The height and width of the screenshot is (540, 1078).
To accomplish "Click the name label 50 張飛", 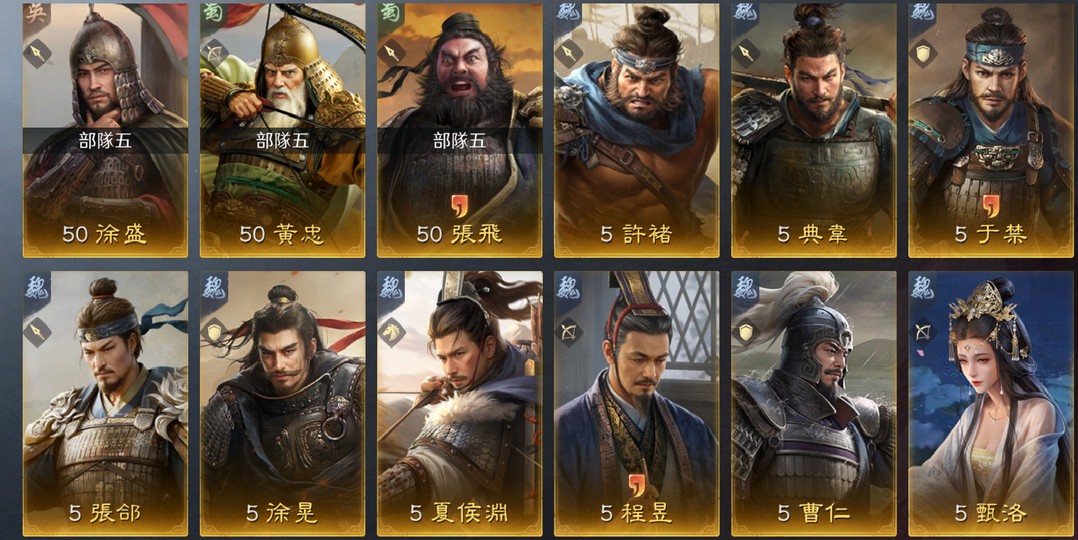I will click(x=459, y=234).
